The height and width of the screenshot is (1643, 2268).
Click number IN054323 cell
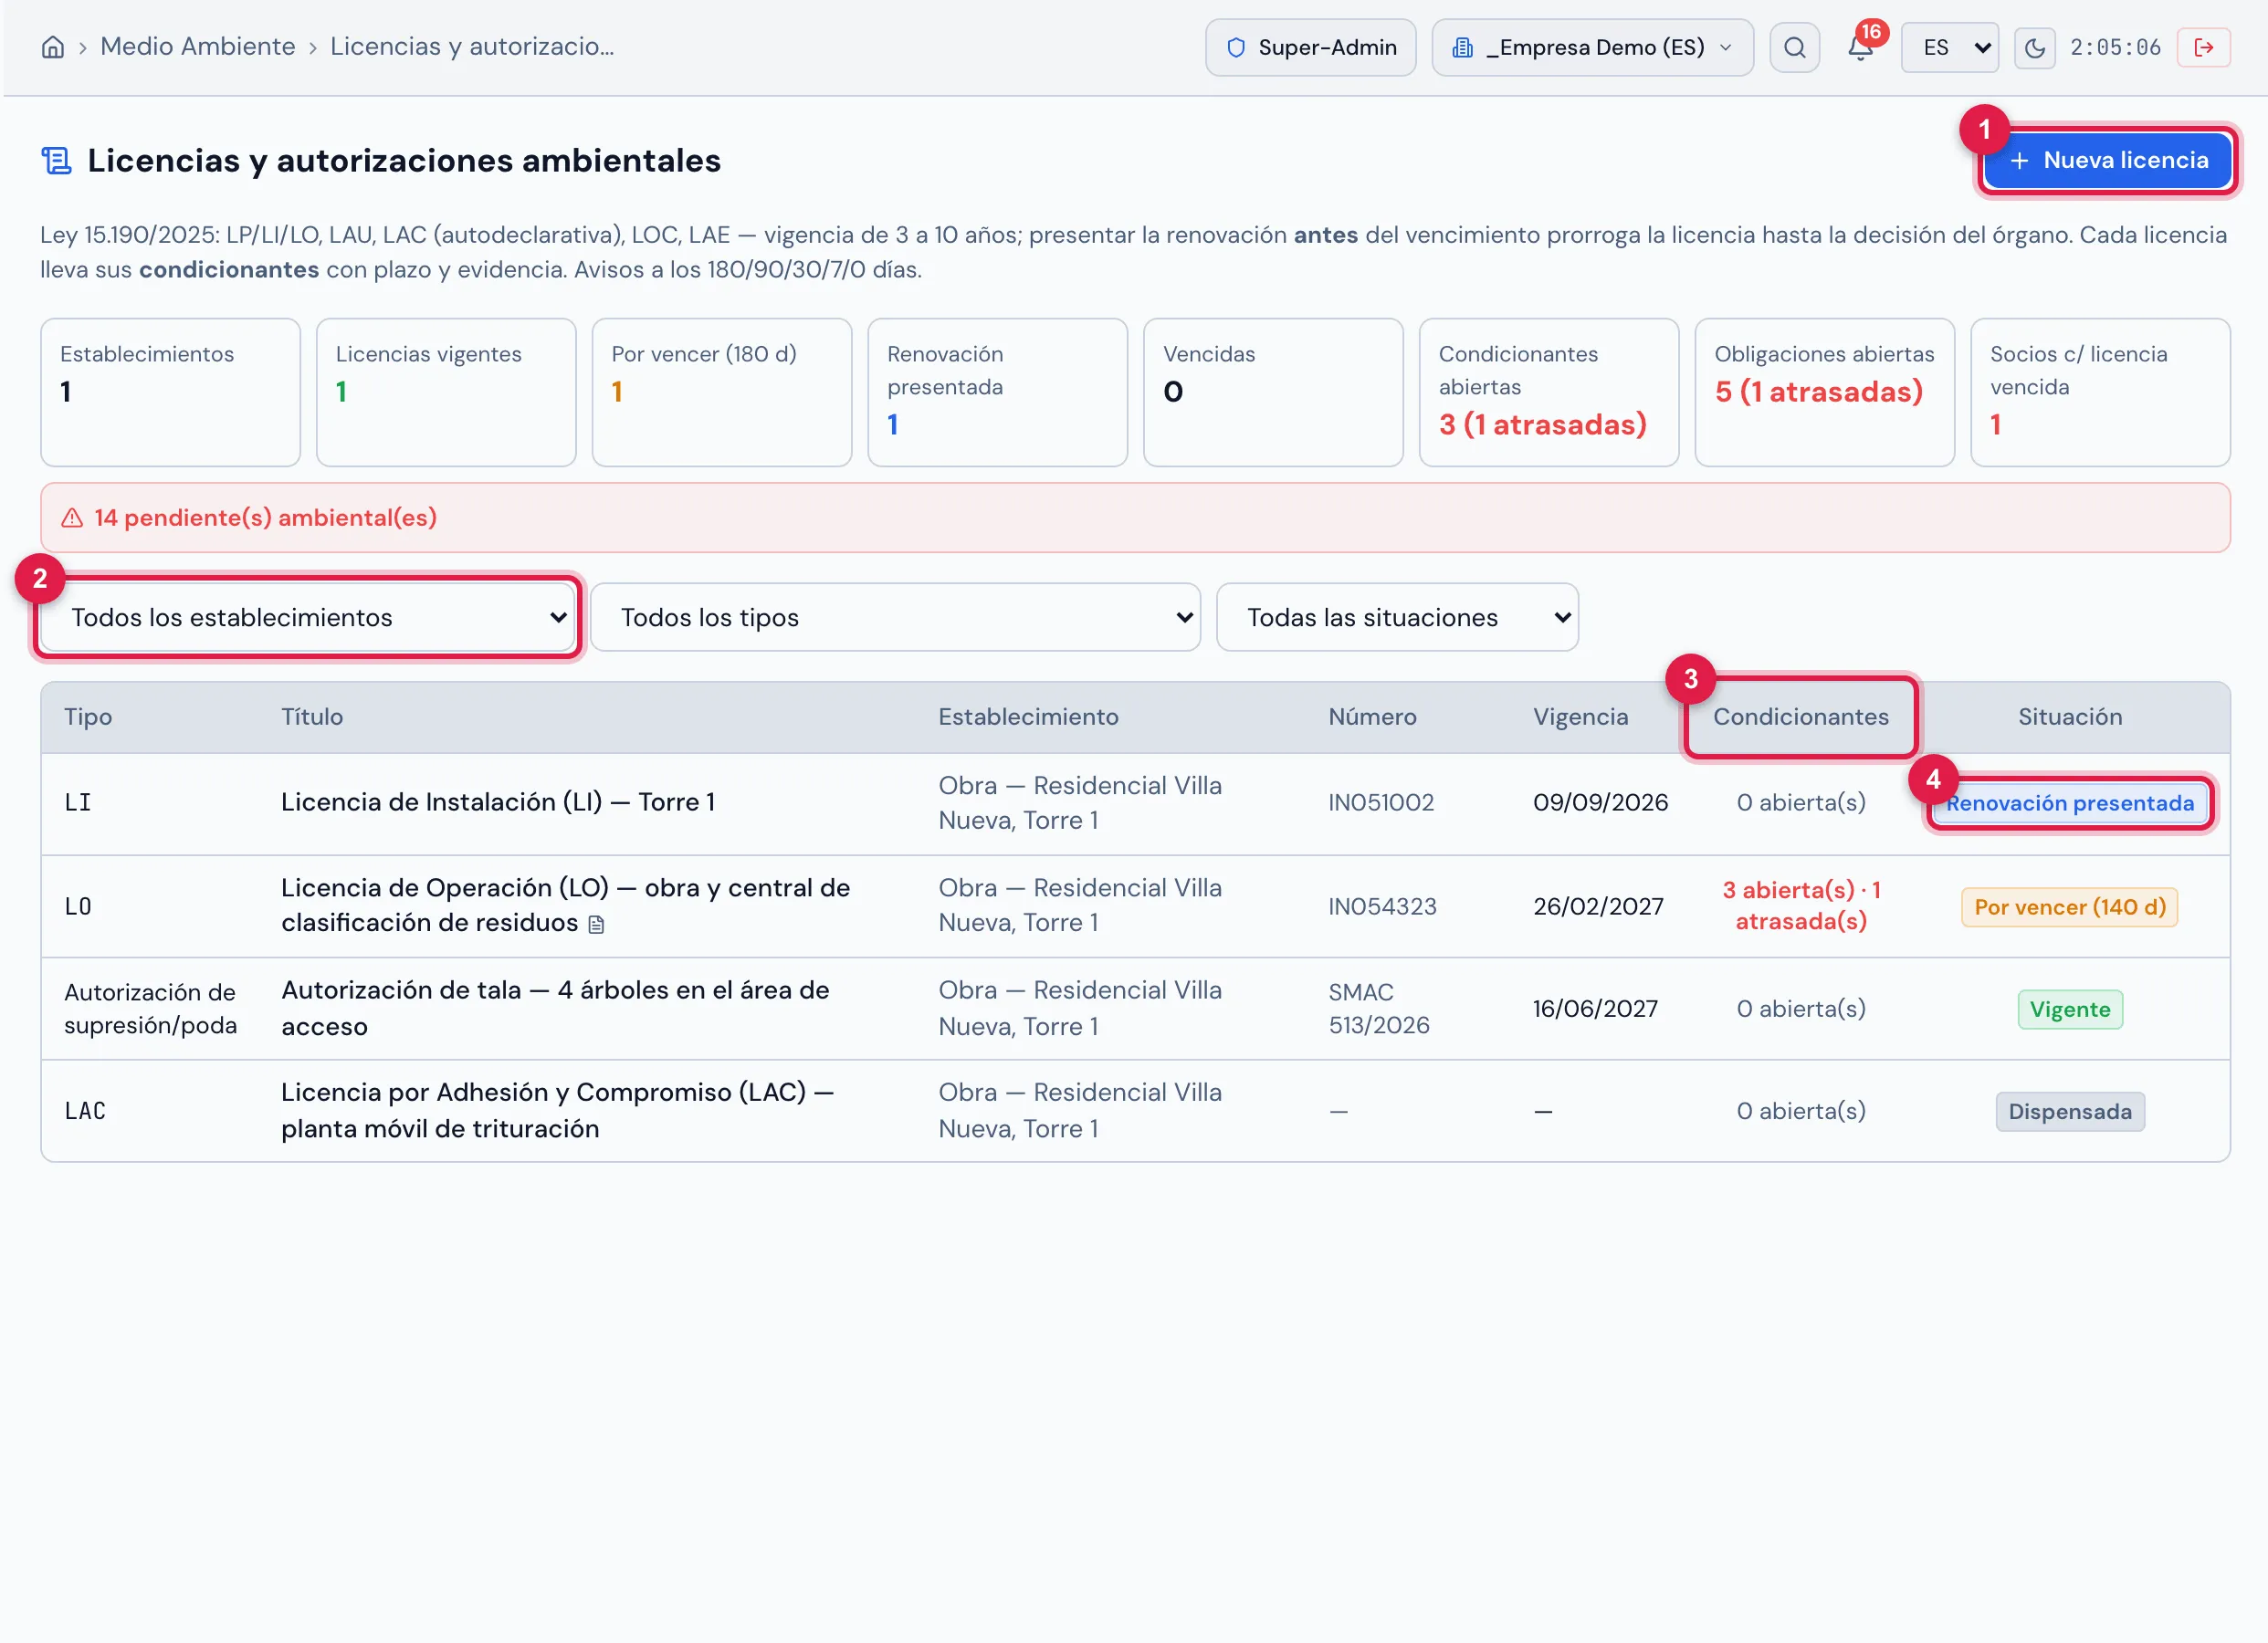1382,906
